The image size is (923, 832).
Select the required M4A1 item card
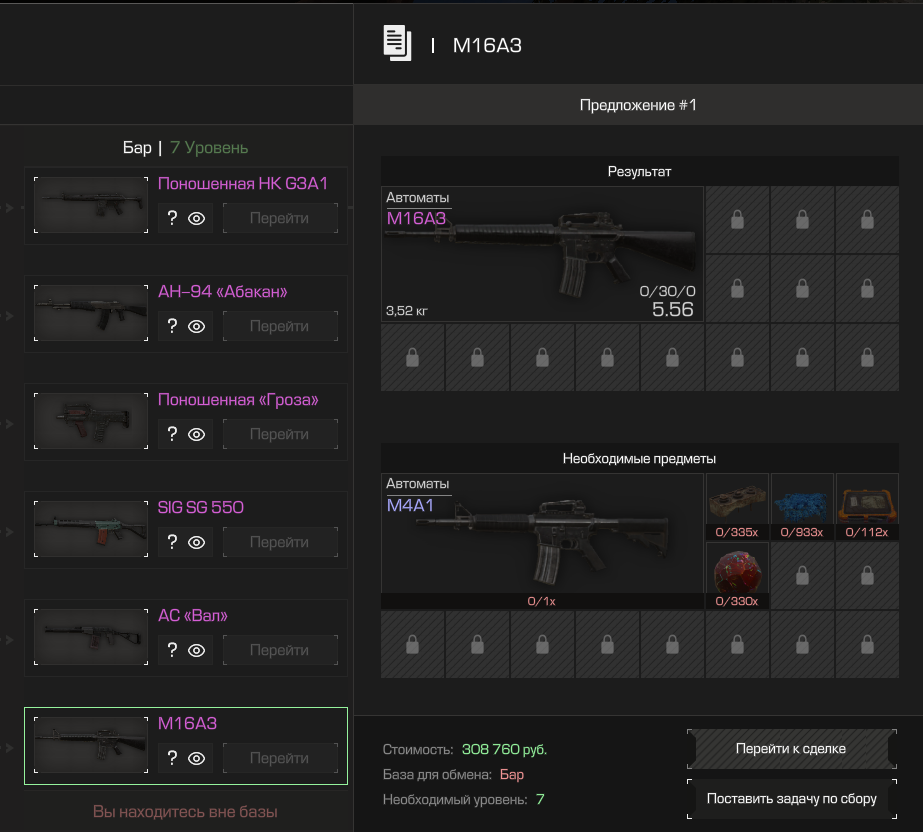coord(542,541)
